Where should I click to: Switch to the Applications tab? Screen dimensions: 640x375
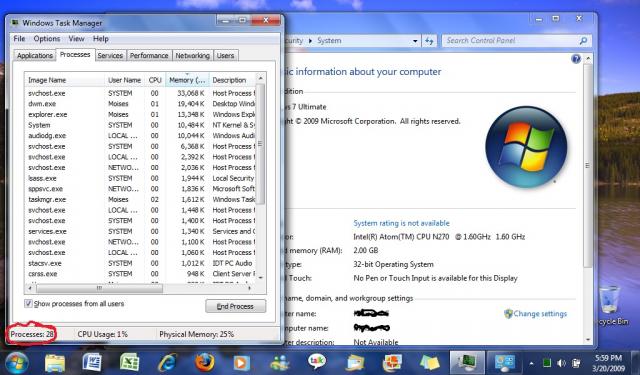pyautogui.click(x=35, y=55)
